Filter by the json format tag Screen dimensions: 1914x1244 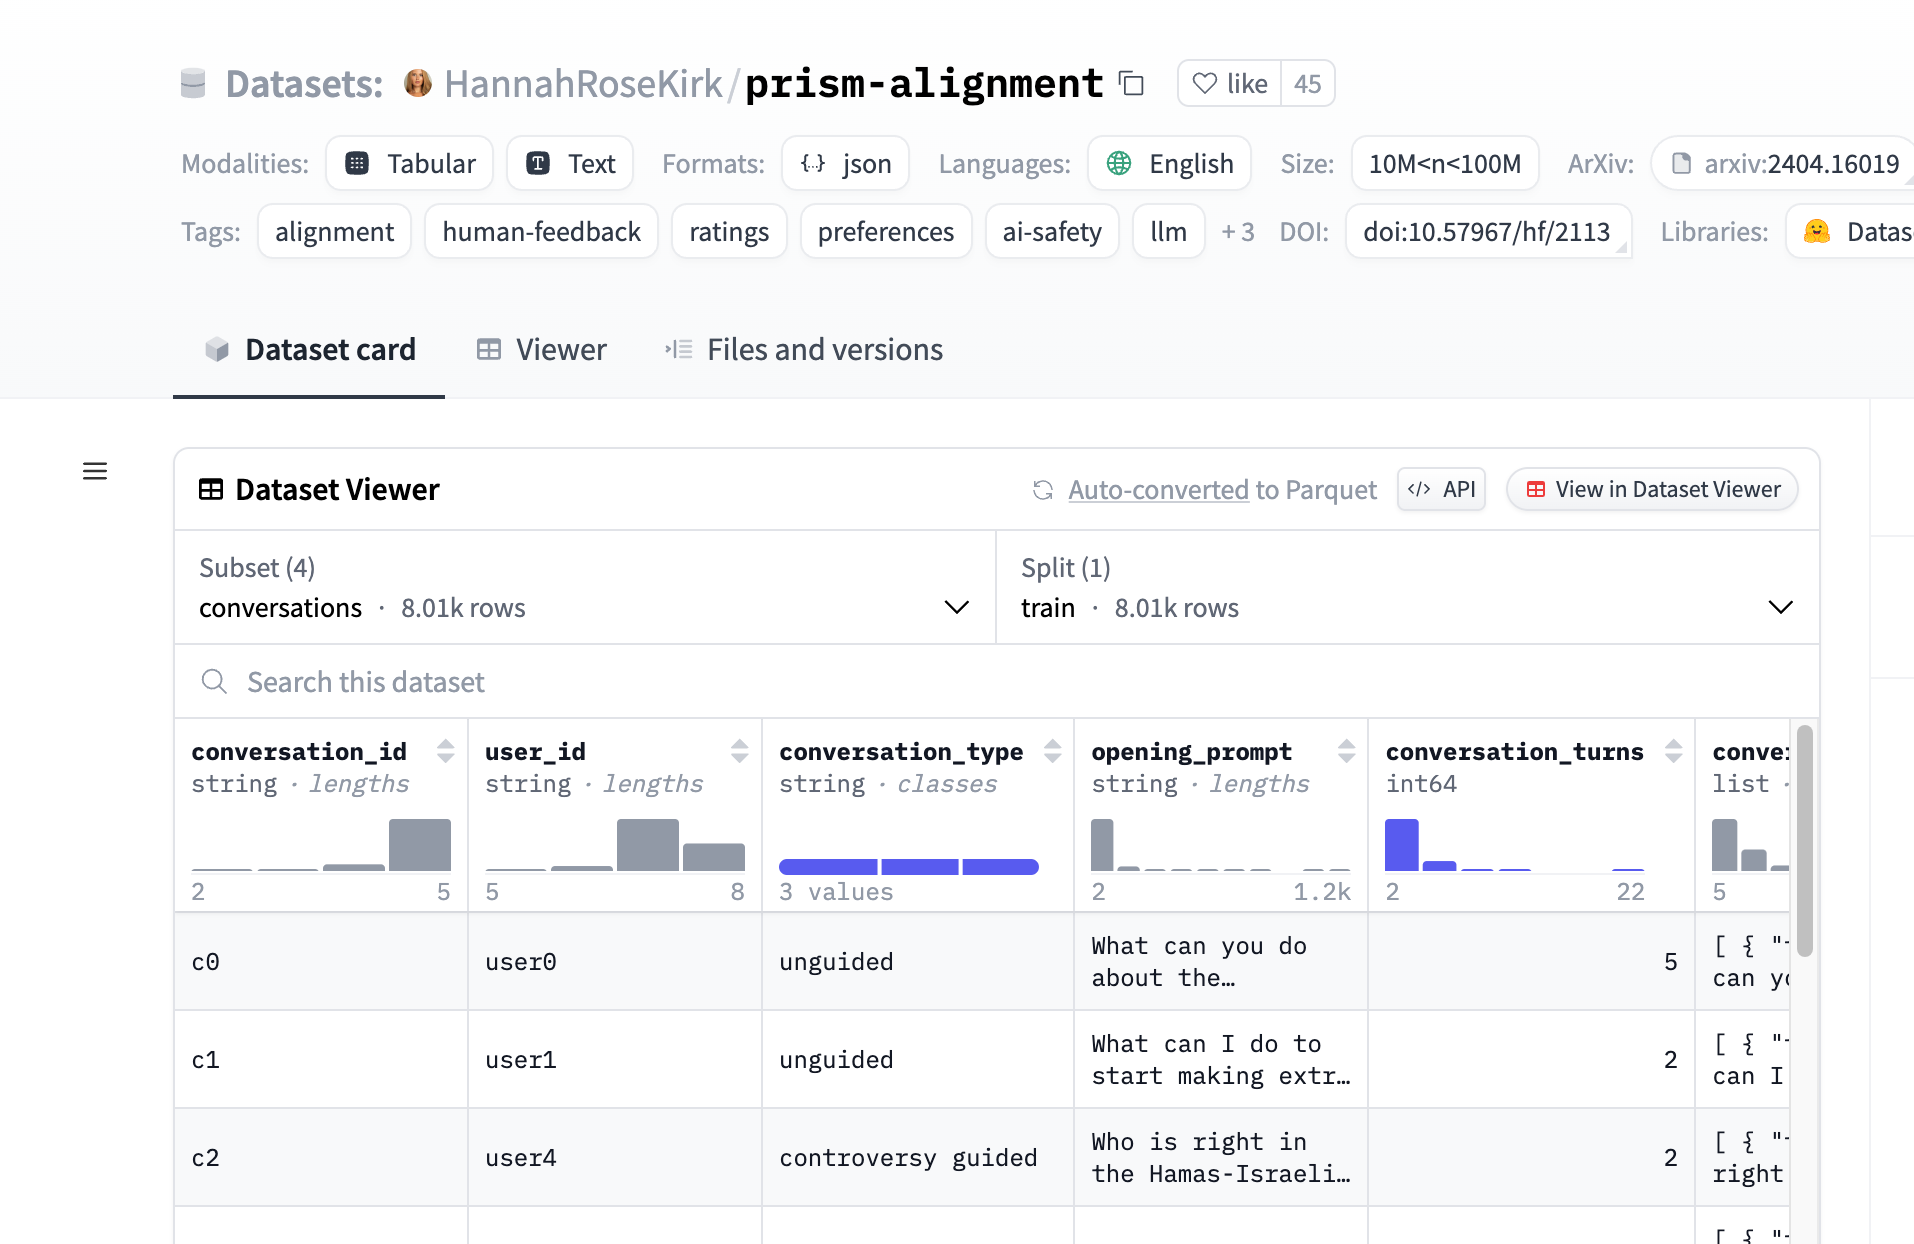(846, 164)
